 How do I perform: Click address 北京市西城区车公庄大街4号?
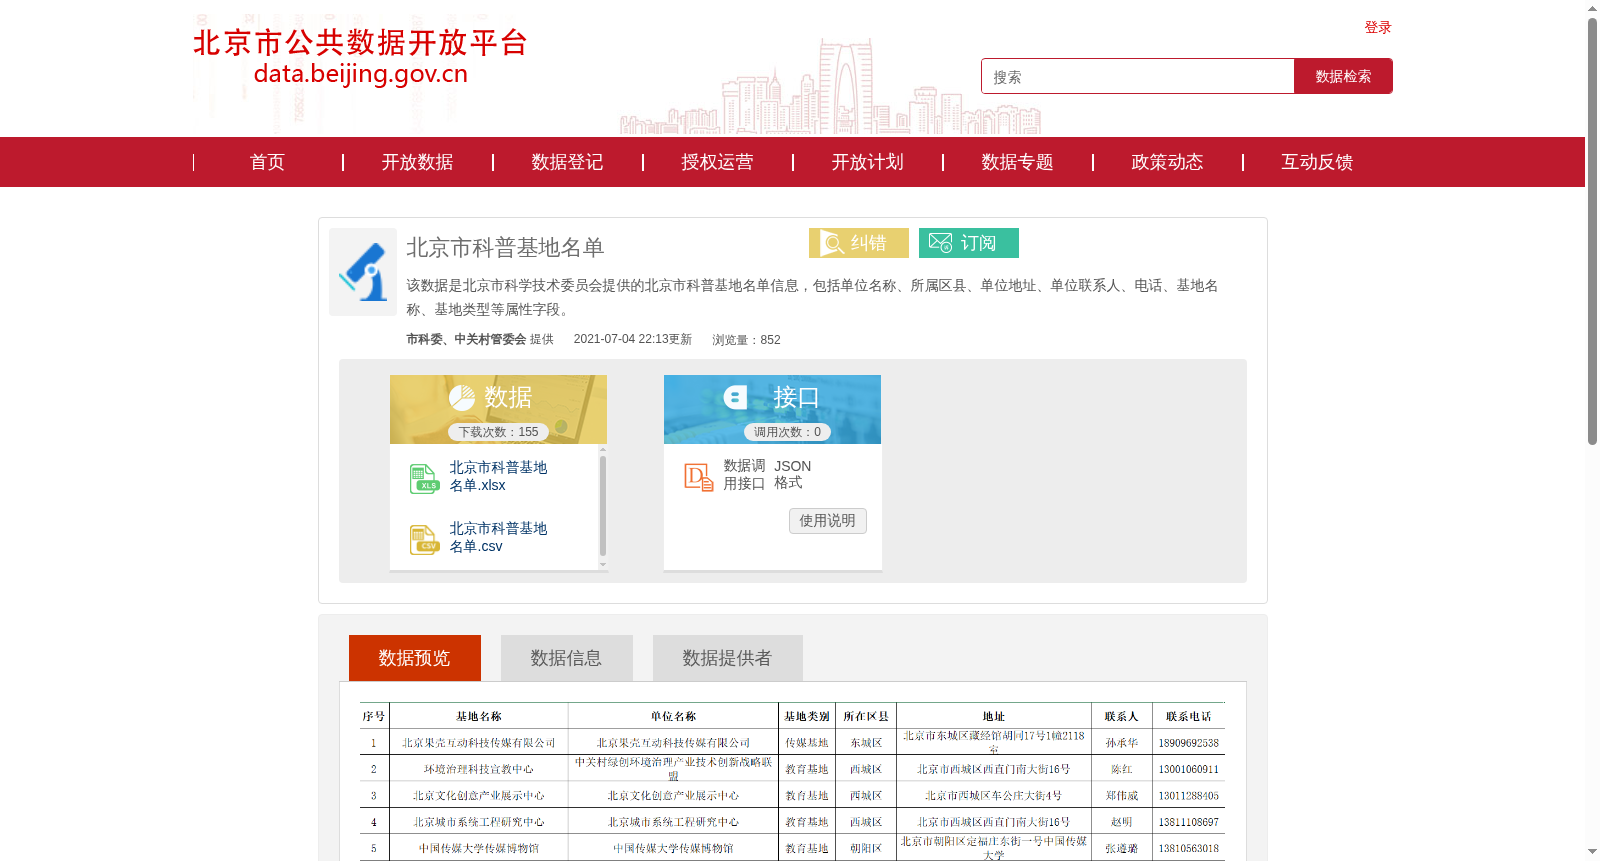(994, 796)
